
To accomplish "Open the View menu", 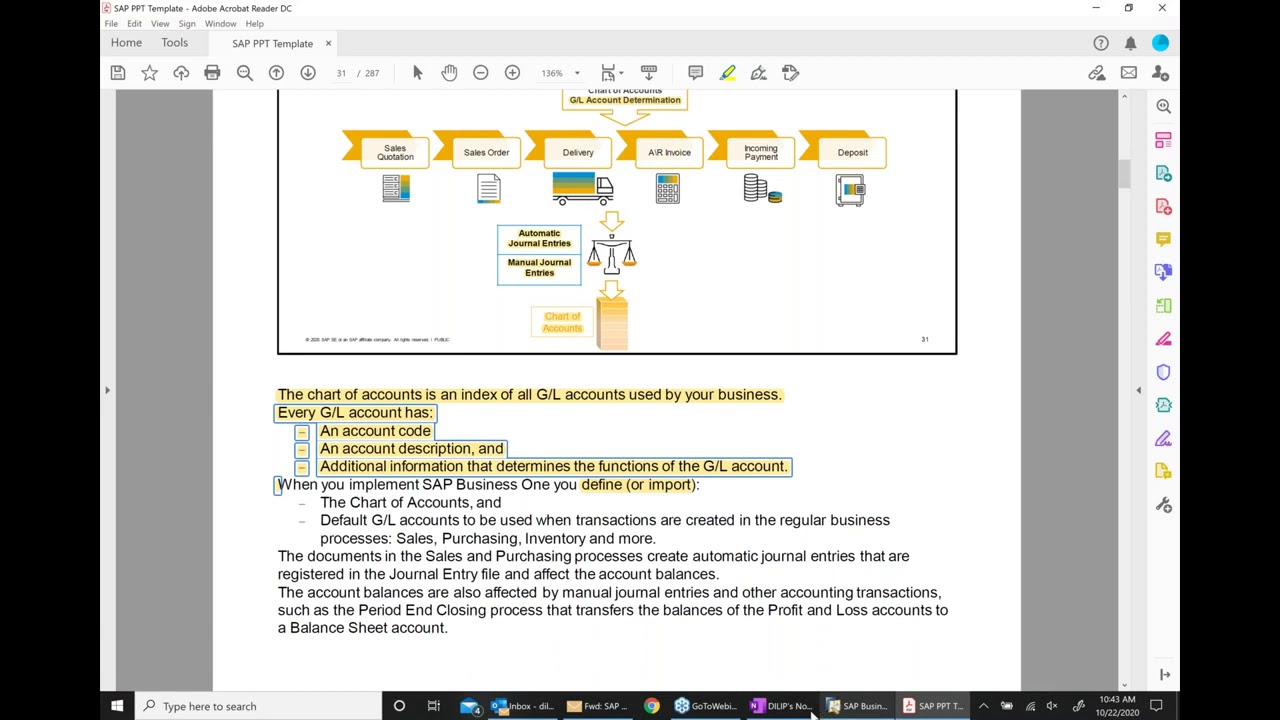I will click(160, 24).
